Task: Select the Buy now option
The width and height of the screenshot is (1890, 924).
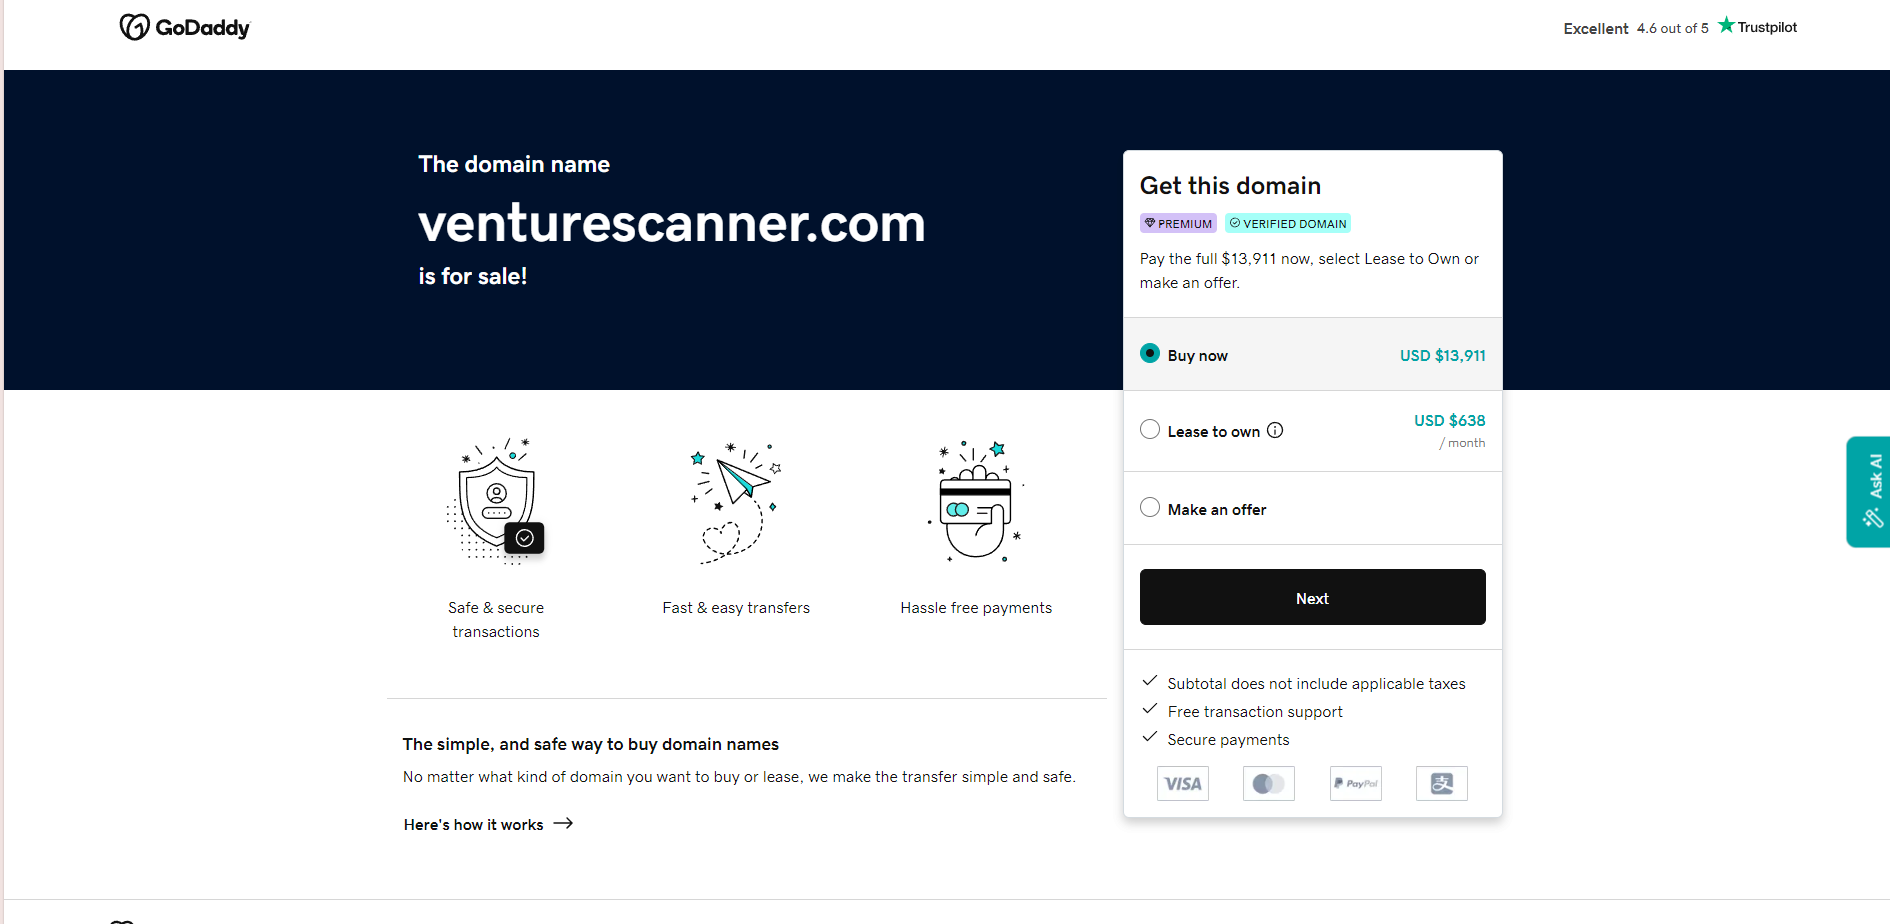Action: (x=1149, y=353)
